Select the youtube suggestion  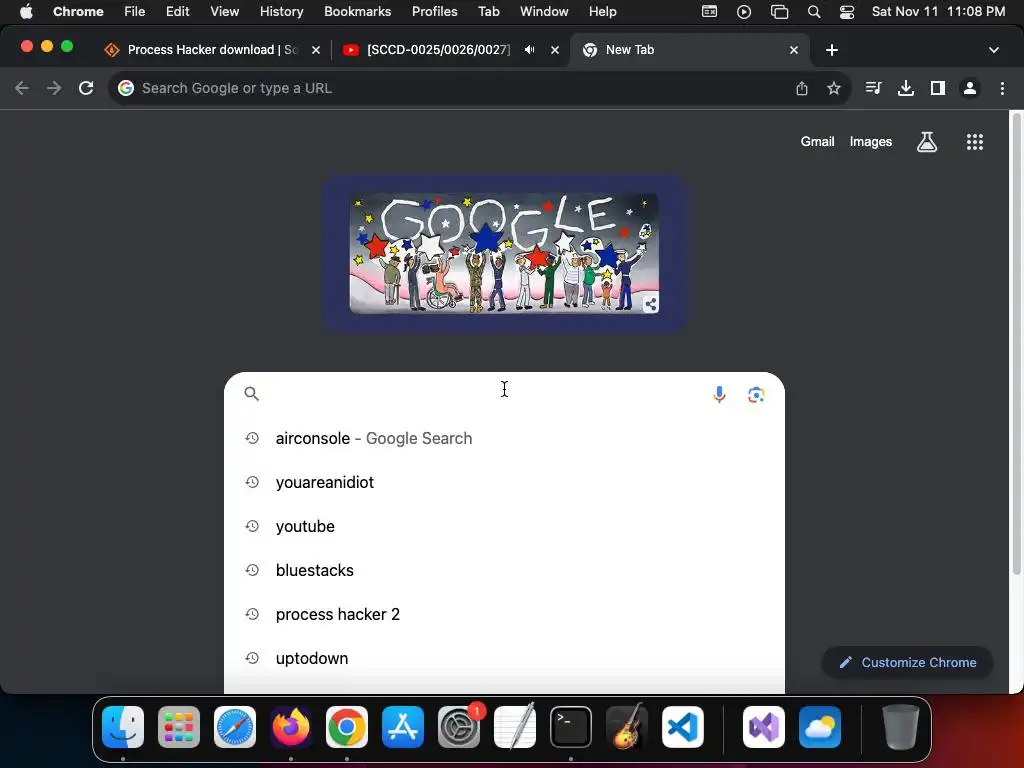(x=504, y=526)
